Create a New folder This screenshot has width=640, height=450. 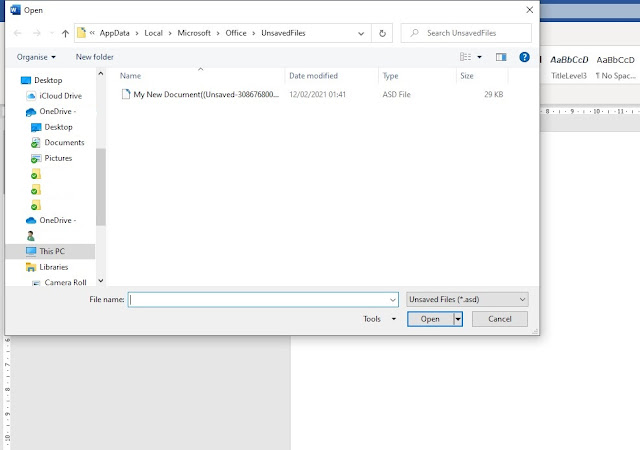(x=95, y=57)
